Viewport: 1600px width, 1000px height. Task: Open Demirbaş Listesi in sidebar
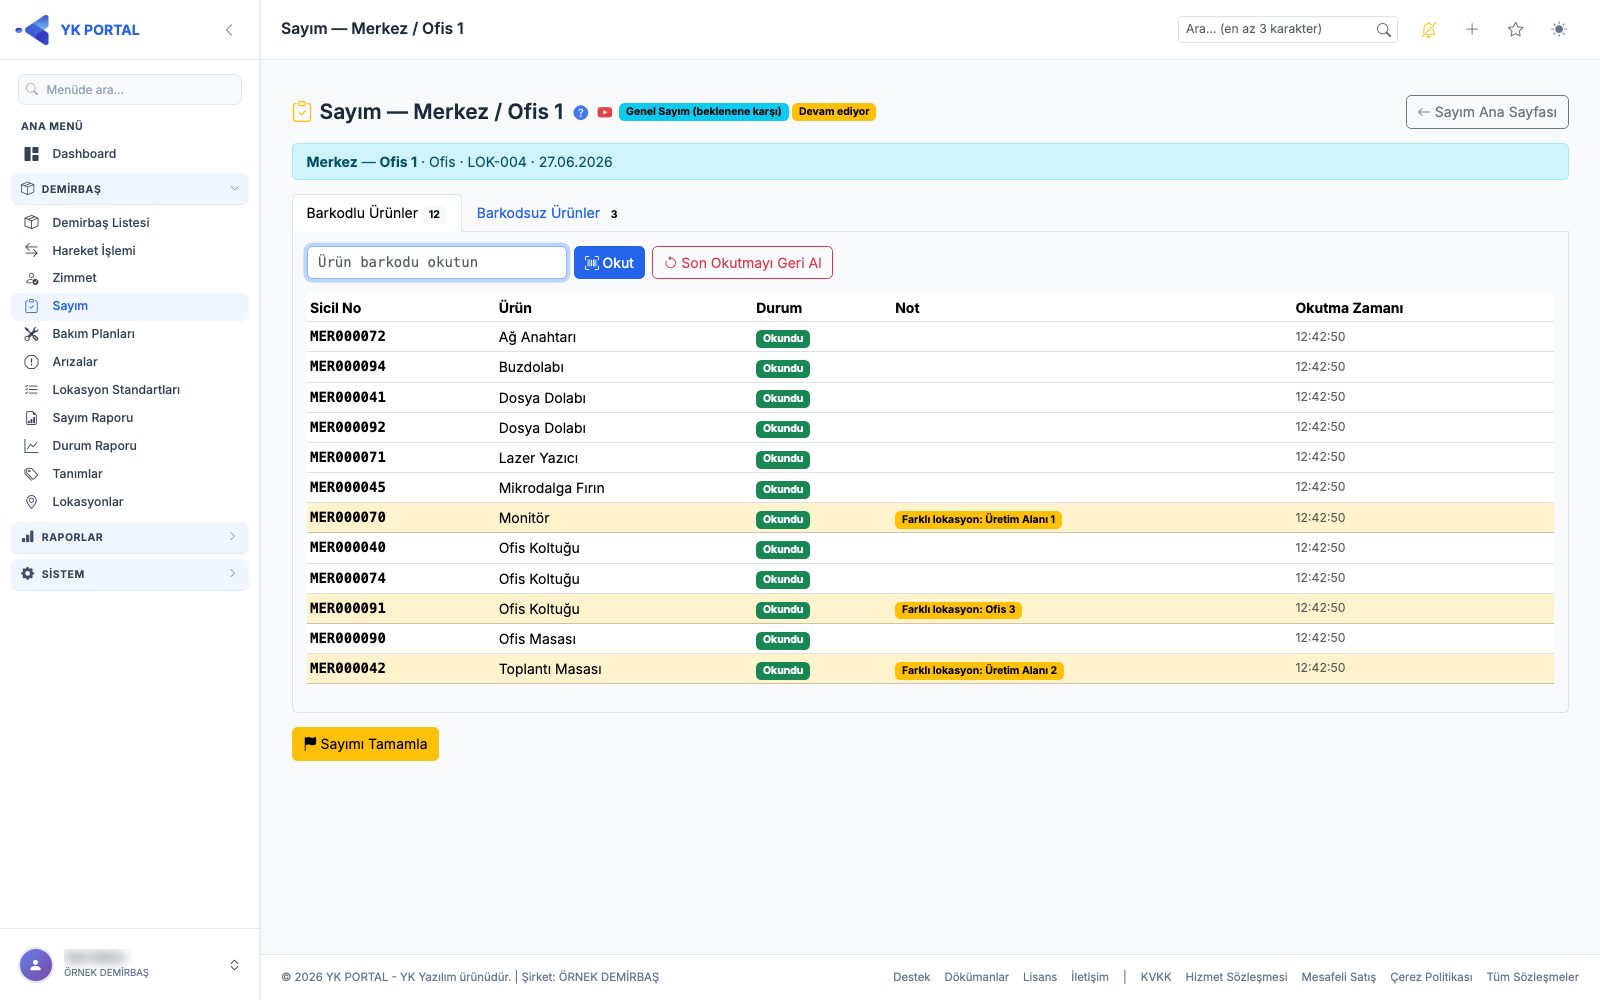(x=130, y=223)
